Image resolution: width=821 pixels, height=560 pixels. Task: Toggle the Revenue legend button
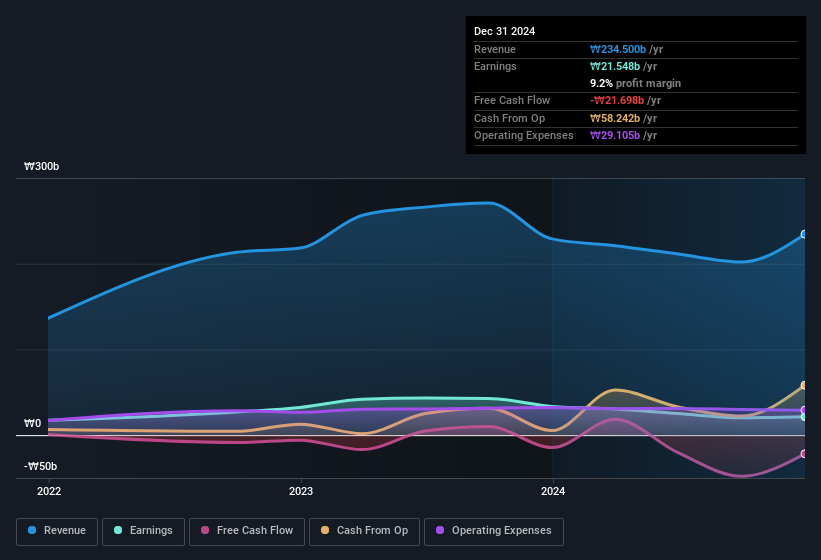click(57, 531)
